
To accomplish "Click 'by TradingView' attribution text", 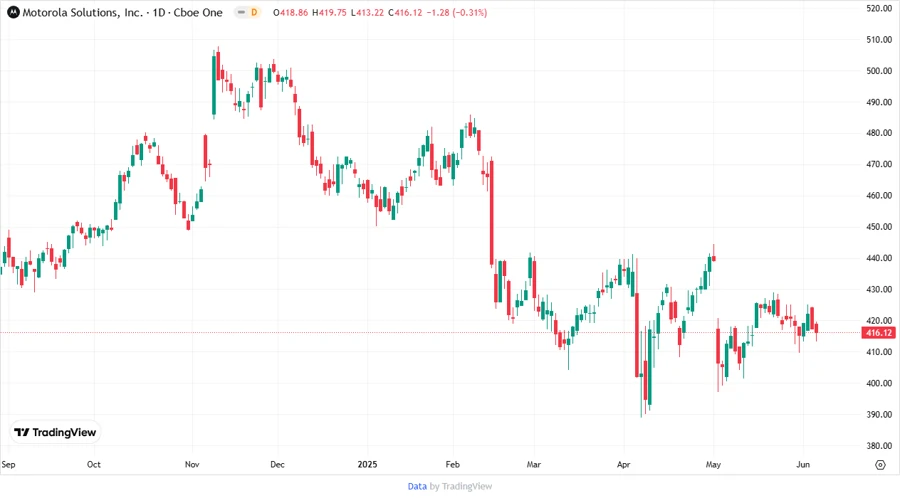I will click(461, 486).
